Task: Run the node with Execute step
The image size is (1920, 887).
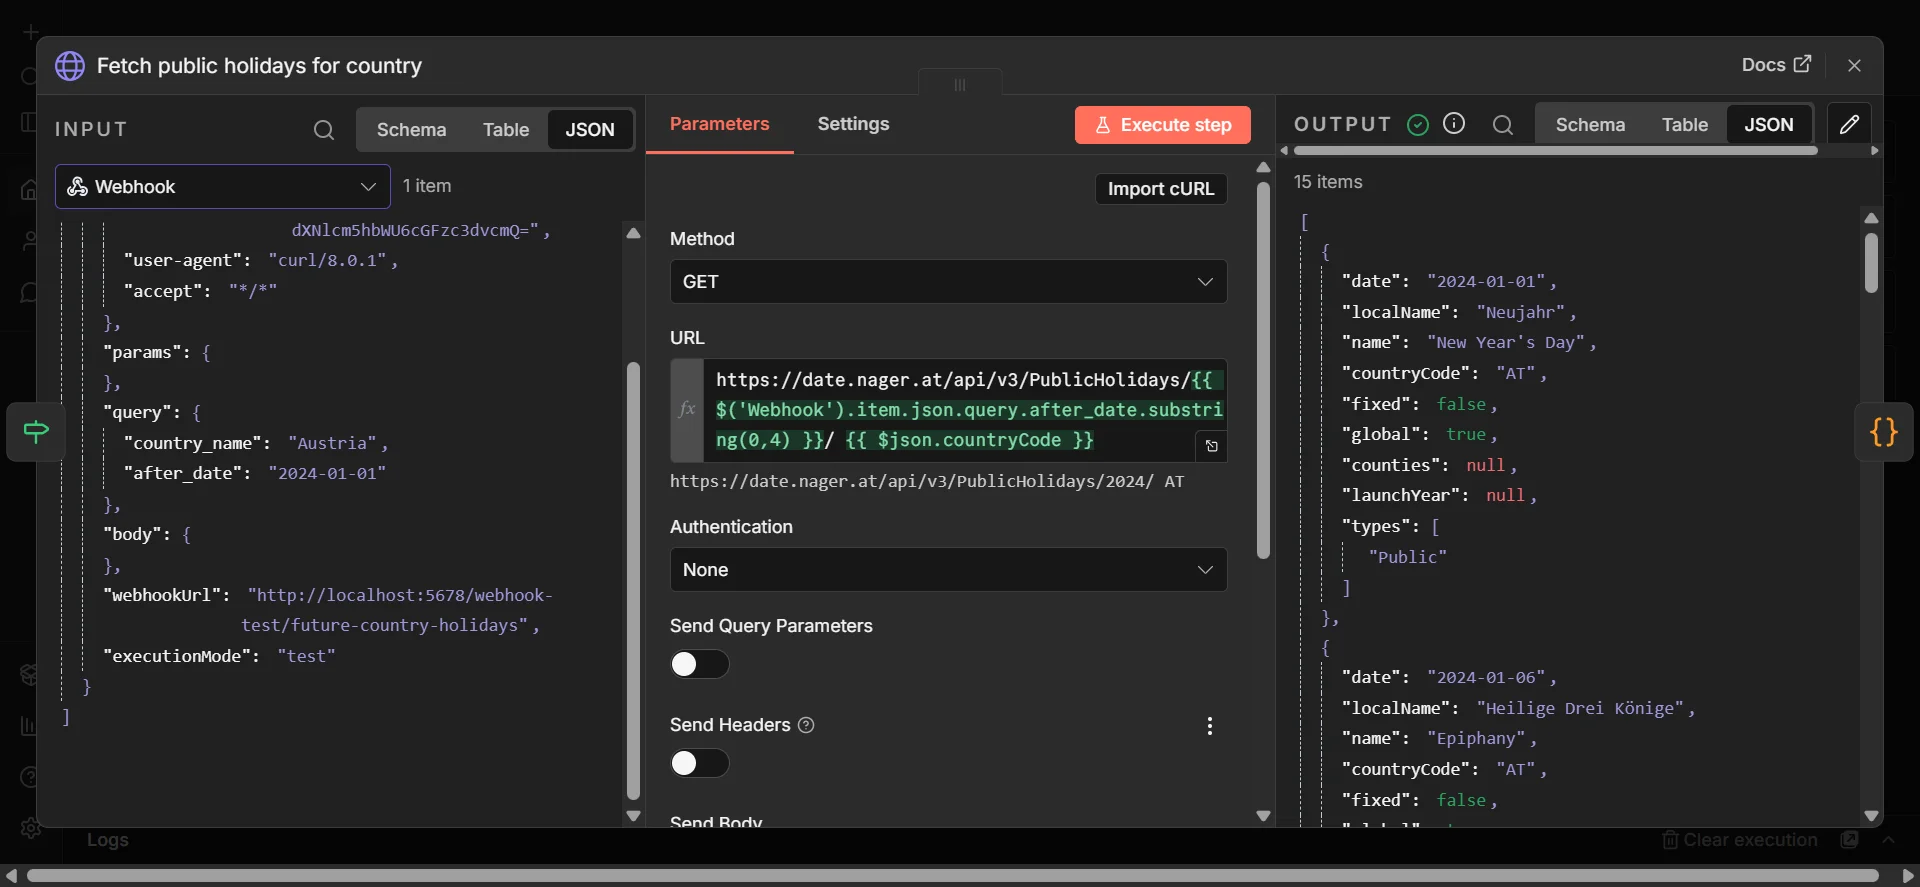Action: pyautogui.click(x=1163, y=125)
